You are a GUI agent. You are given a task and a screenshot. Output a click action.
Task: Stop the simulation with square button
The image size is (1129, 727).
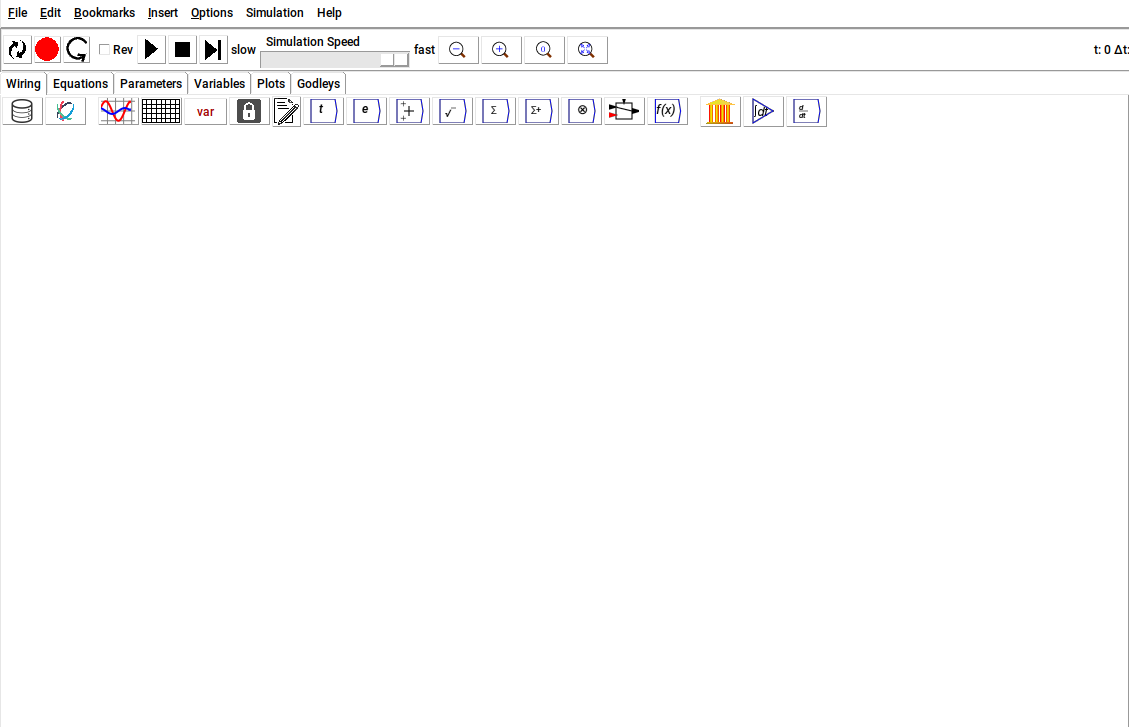click(x=182, y=50)
